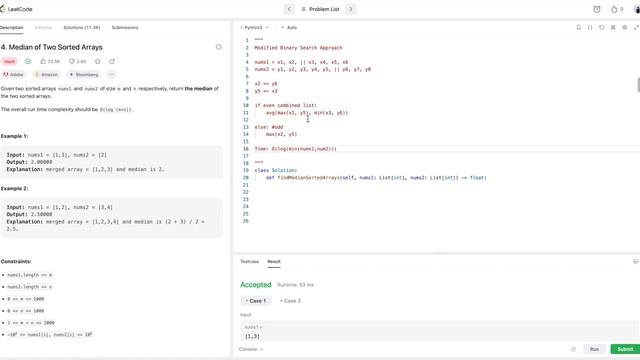Click the Adobe company tag
640x360 pixels.
click(x=13, y=75)
